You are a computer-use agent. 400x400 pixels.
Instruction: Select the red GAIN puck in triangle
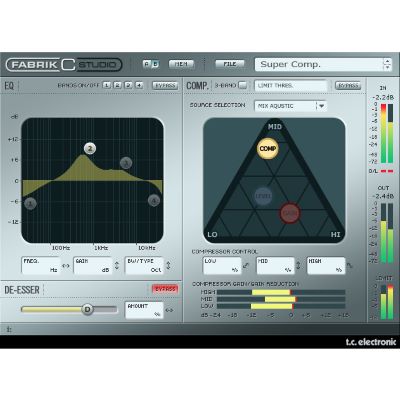[x=290, y=213]
